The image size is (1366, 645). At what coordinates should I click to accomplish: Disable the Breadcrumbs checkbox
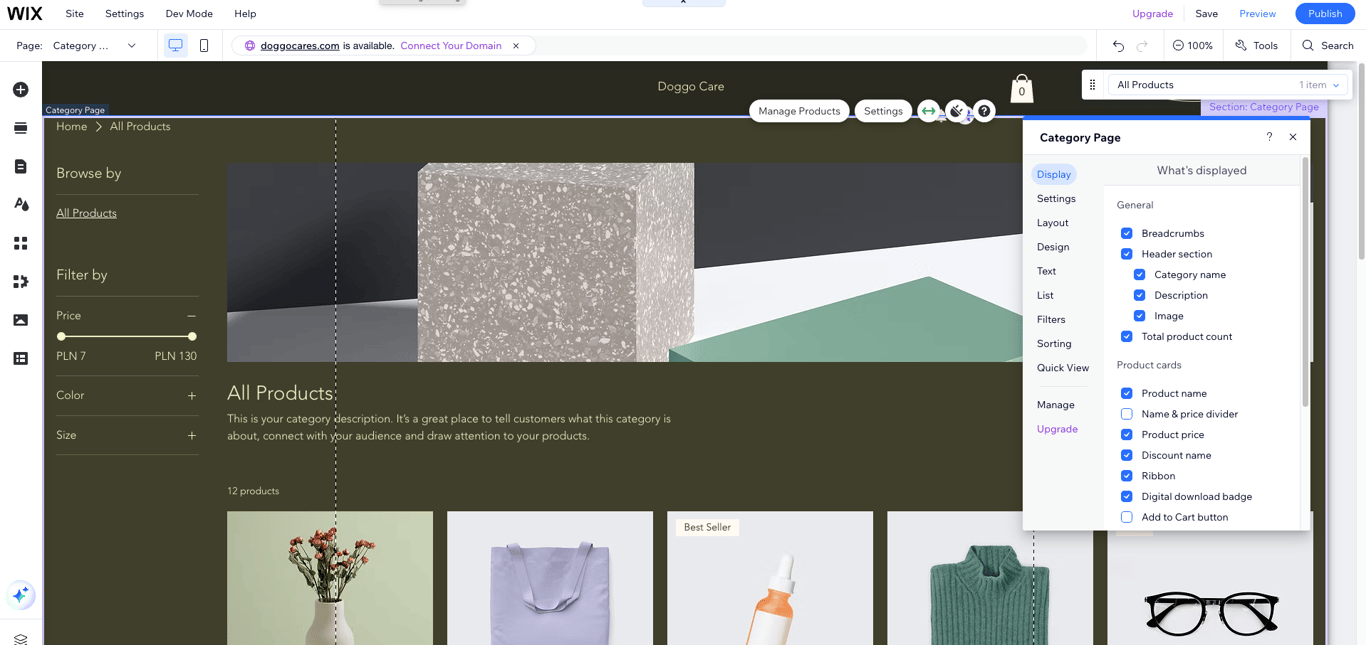[1127, 233]
